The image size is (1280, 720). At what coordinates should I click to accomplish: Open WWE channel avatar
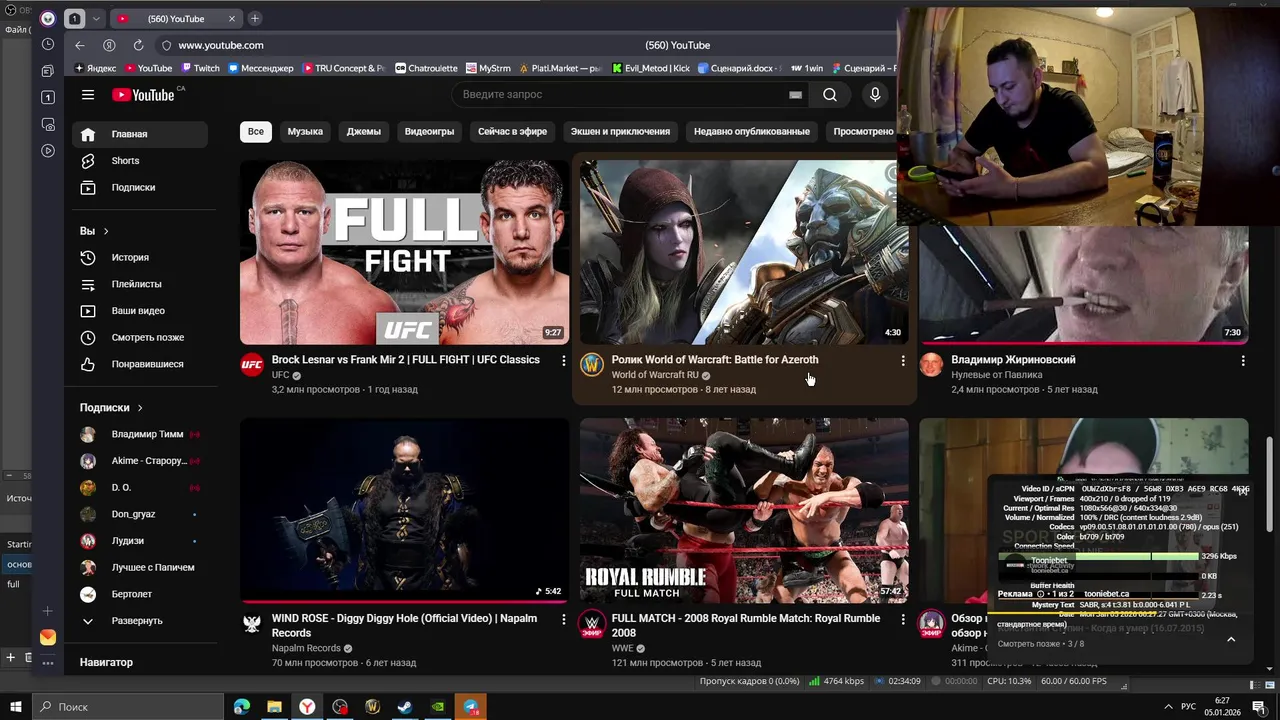pos(592,623)
